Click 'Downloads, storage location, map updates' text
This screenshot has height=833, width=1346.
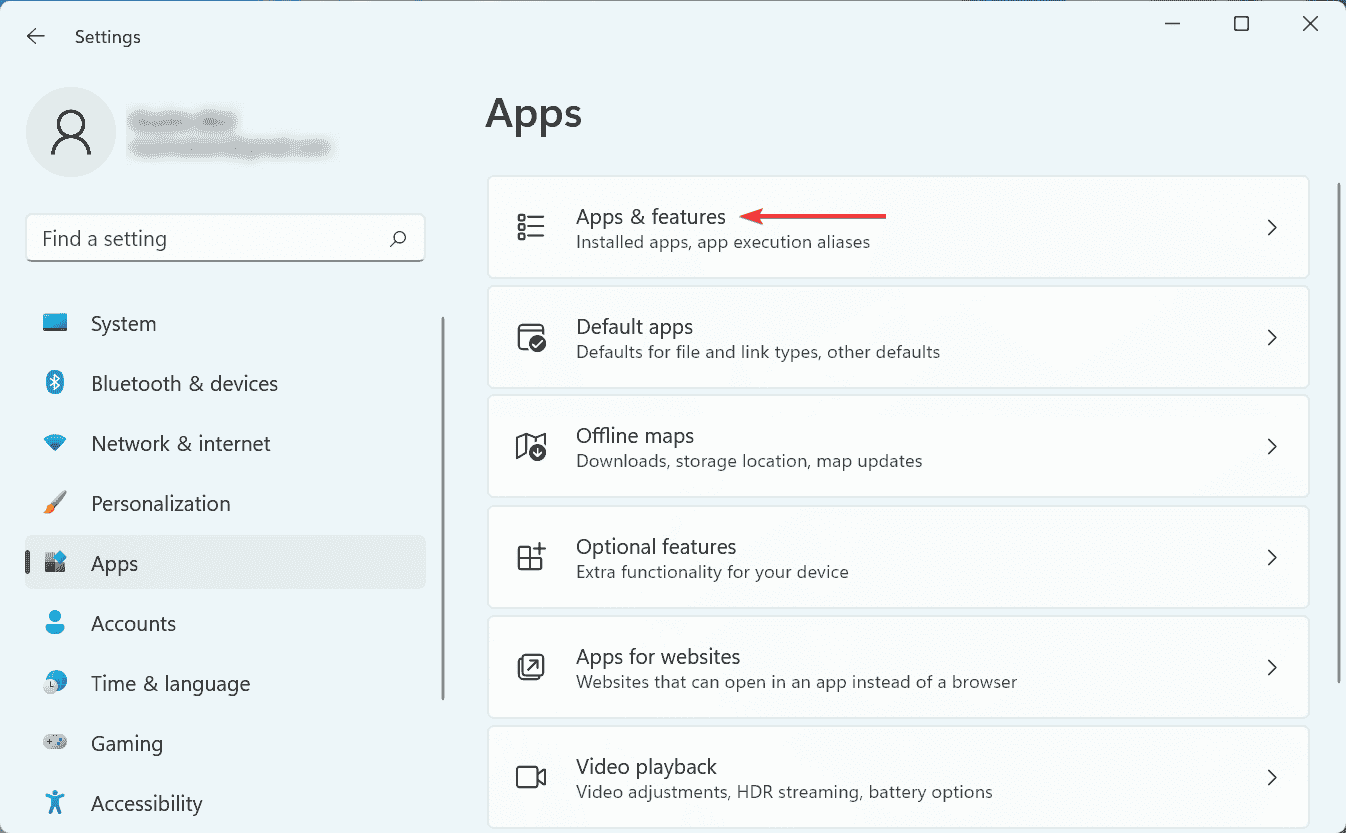[749, 461]
